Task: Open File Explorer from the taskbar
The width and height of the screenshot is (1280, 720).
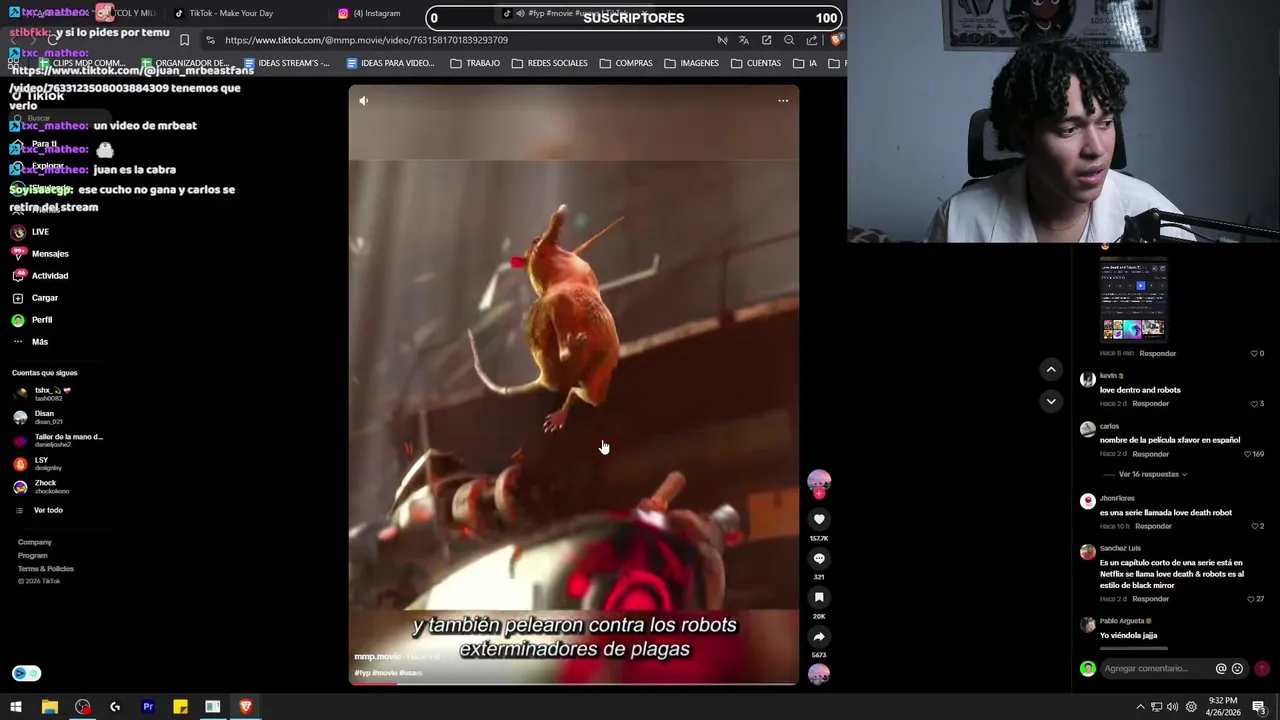Action: [x=49, y=707]
